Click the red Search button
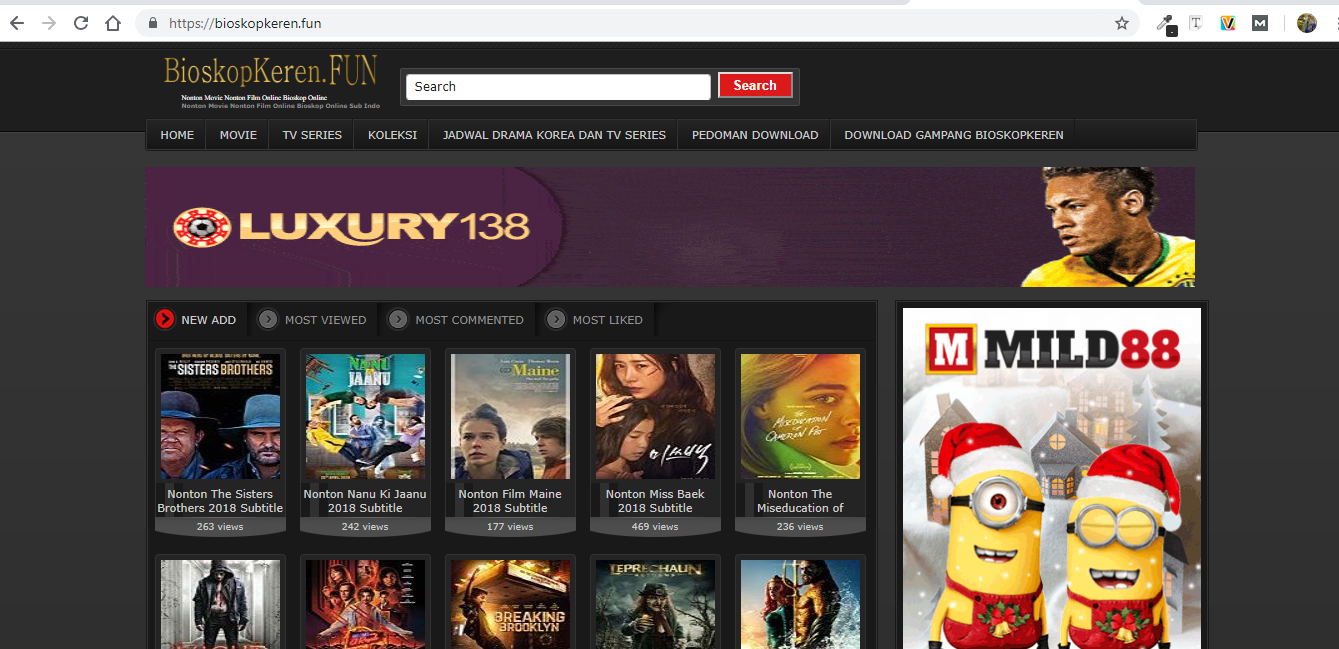The width and height of the screenshot is (1339, 649). tap(755, 86)
